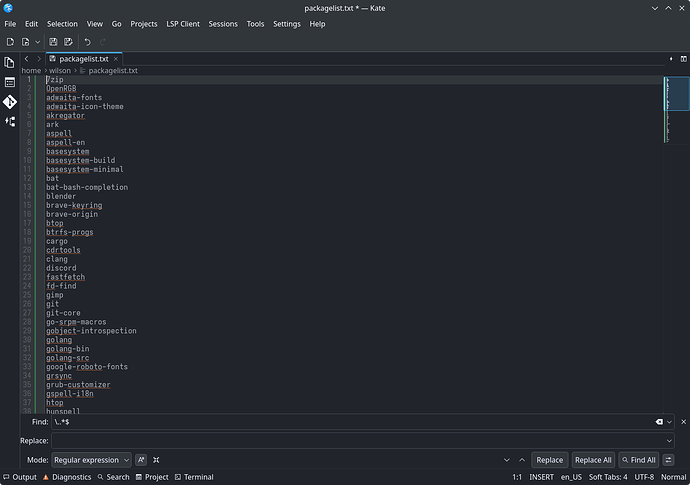Click the Kate application icon in title bar
The image size is (690, 485).
tap(8, 8)
